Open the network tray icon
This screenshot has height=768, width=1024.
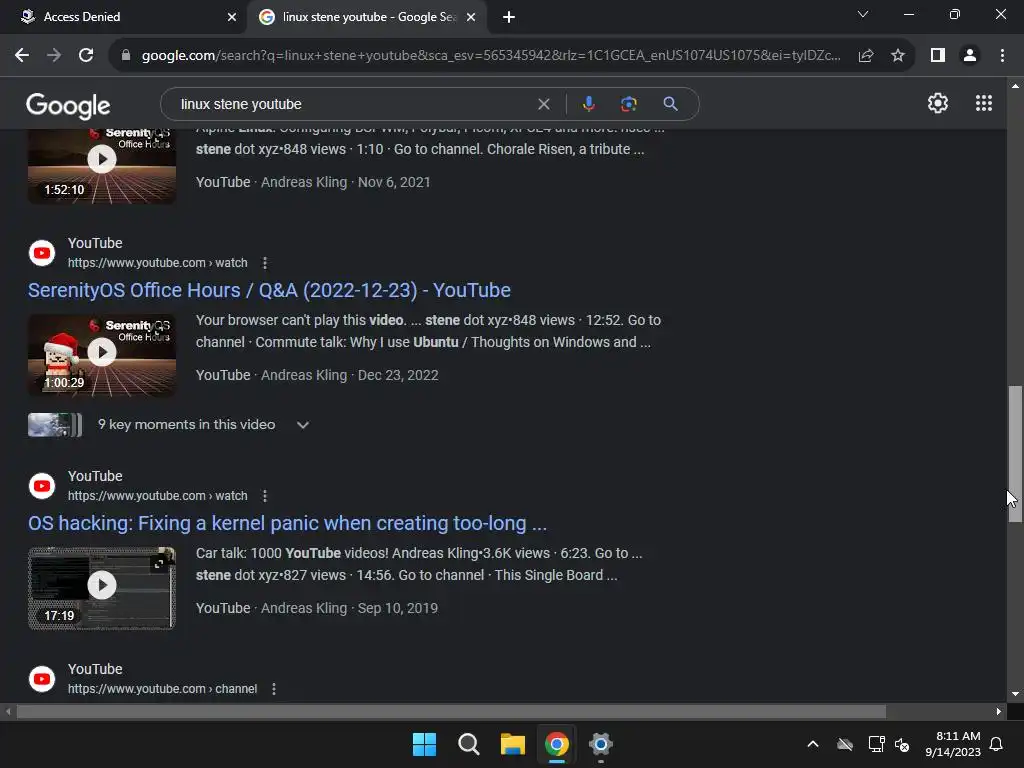[x=876, y=744]
